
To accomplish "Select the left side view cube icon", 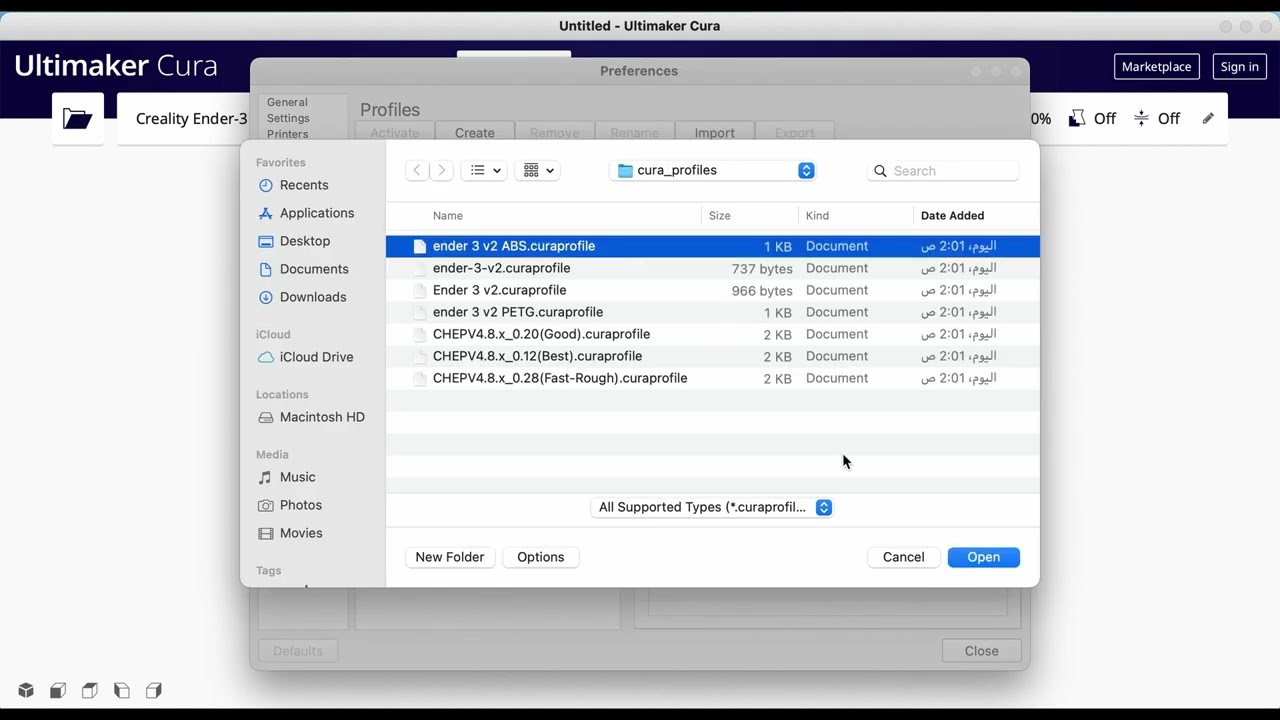I will 122,690.
